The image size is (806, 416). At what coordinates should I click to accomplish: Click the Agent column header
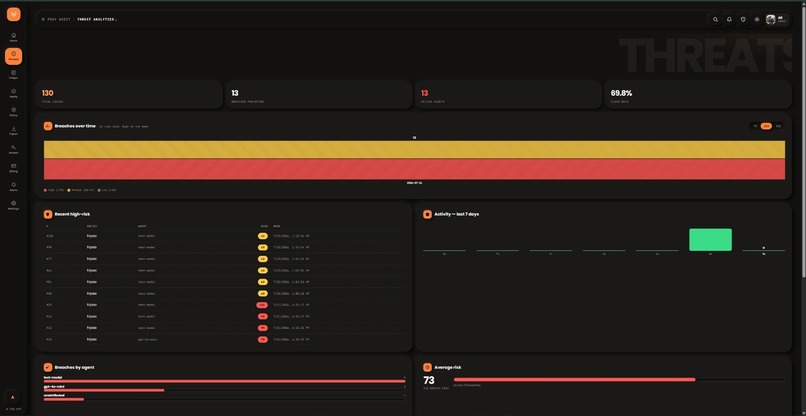point(142,226)
